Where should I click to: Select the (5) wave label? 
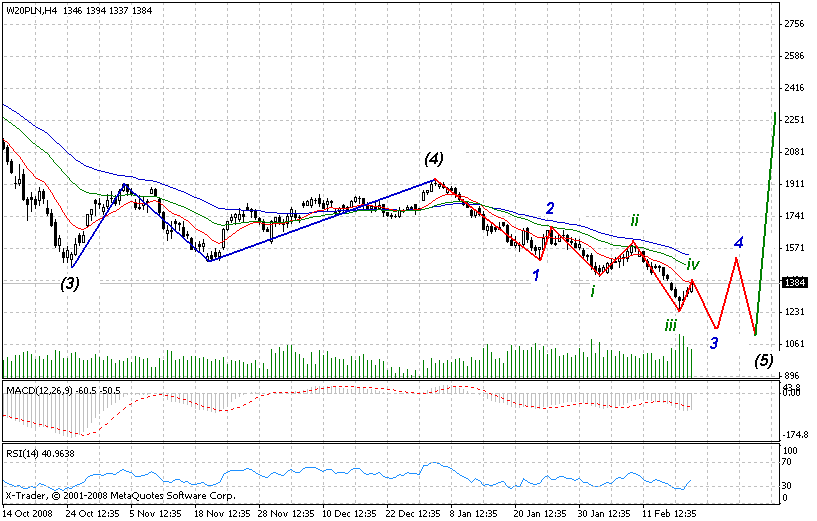tap(764, 360)
